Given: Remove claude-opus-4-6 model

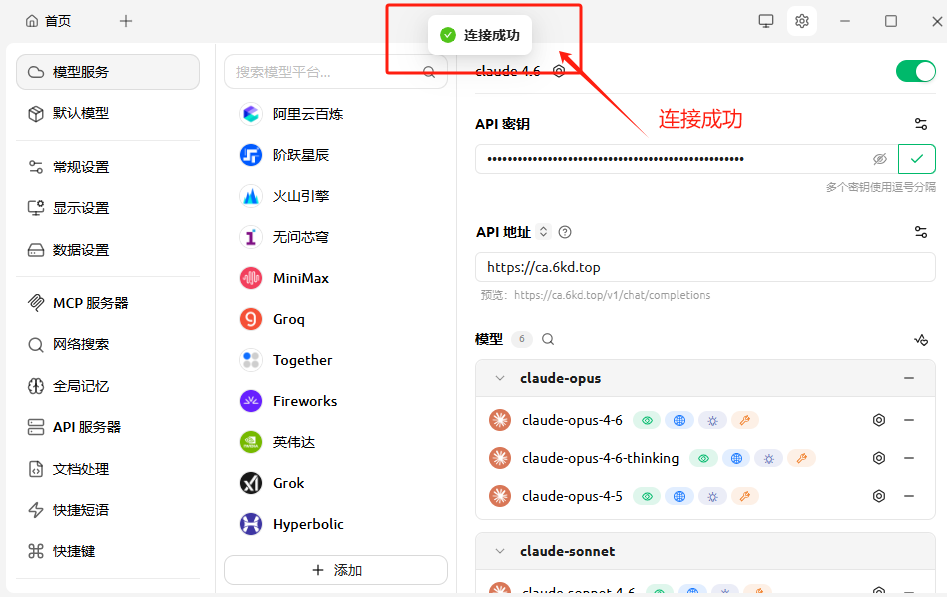Looking at the screenshot, I should 909,420.
